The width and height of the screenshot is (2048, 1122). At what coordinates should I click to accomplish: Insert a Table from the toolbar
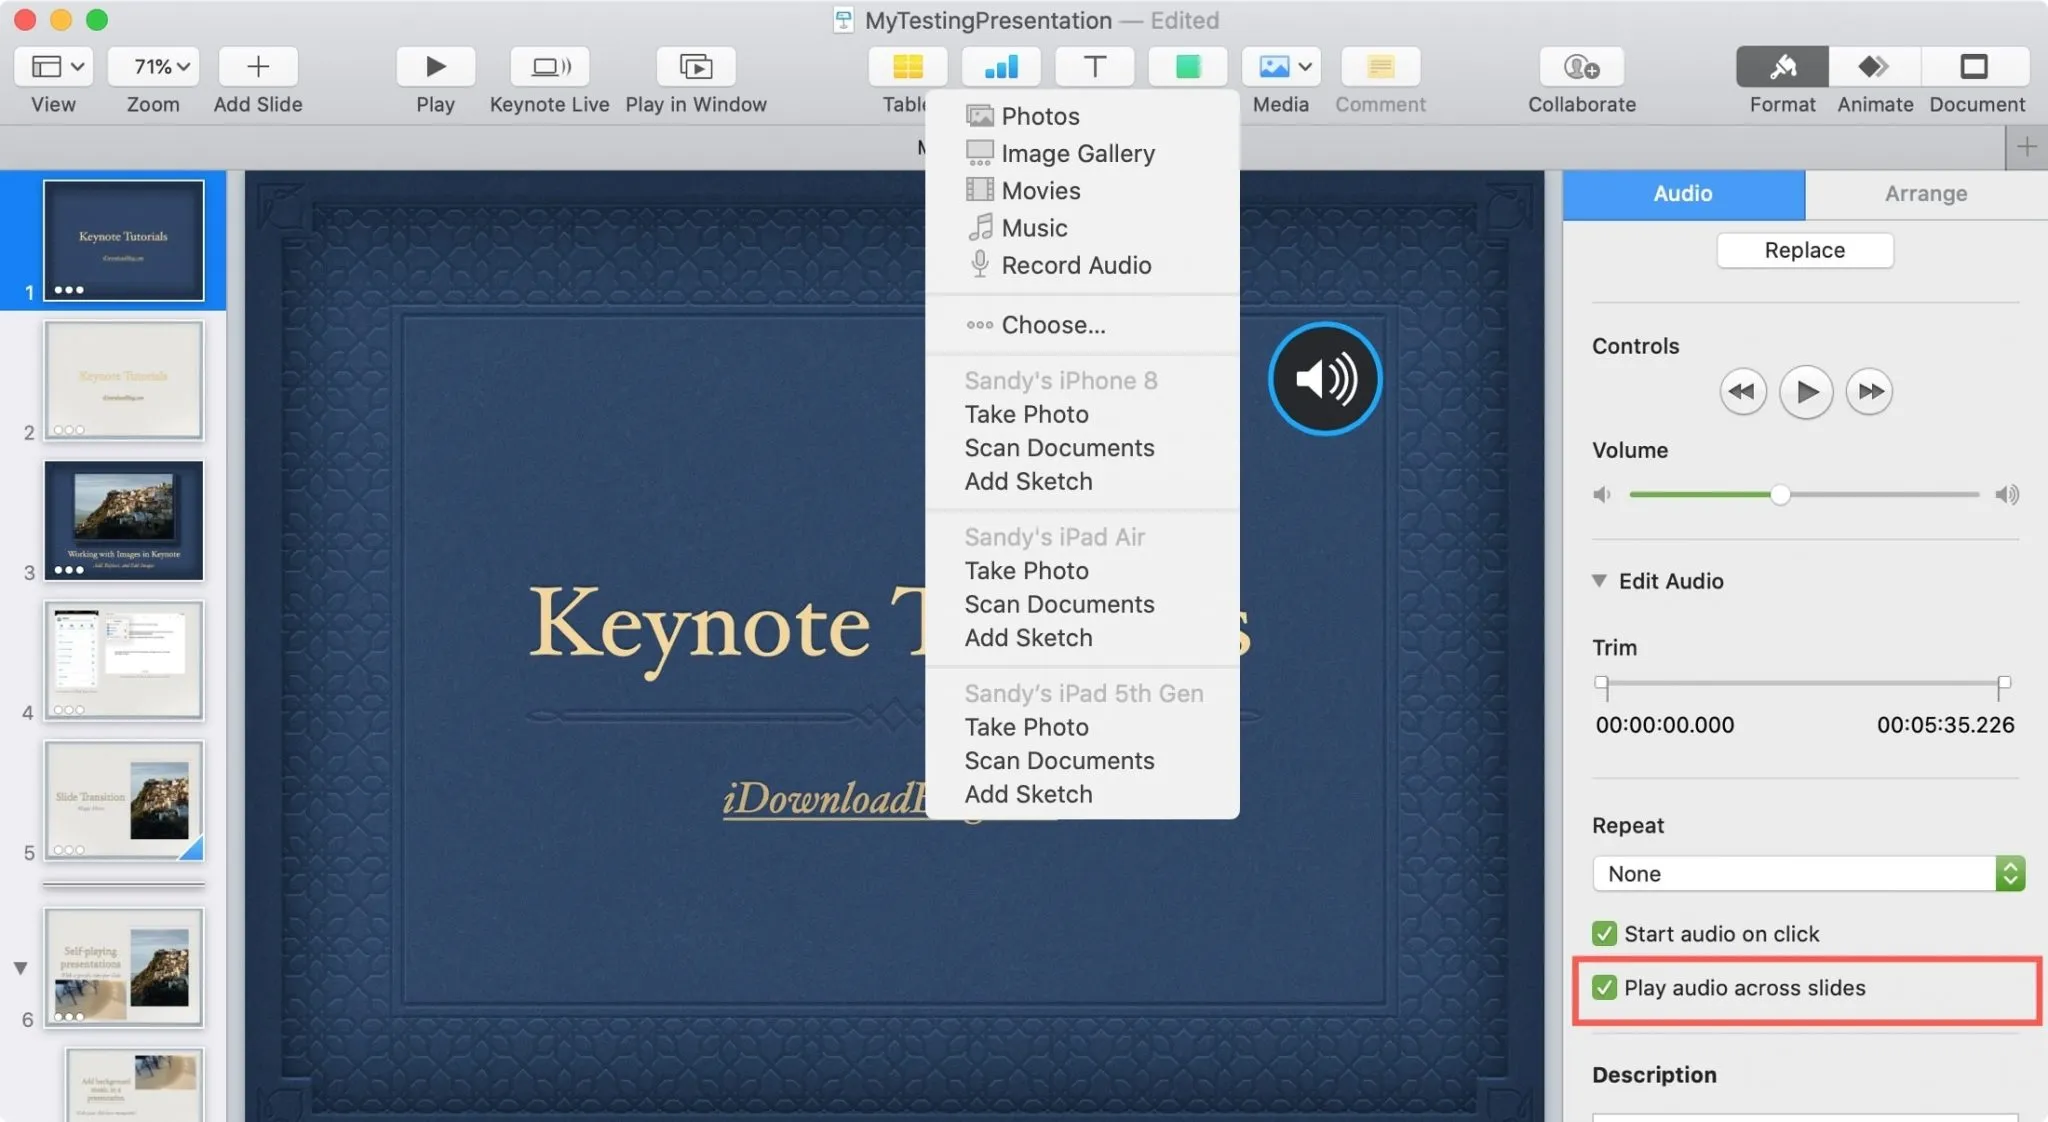point(906,66)
